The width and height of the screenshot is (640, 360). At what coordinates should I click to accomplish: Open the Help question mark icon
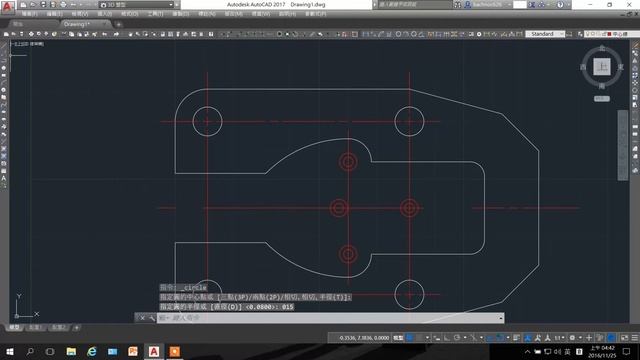point(560,5)
